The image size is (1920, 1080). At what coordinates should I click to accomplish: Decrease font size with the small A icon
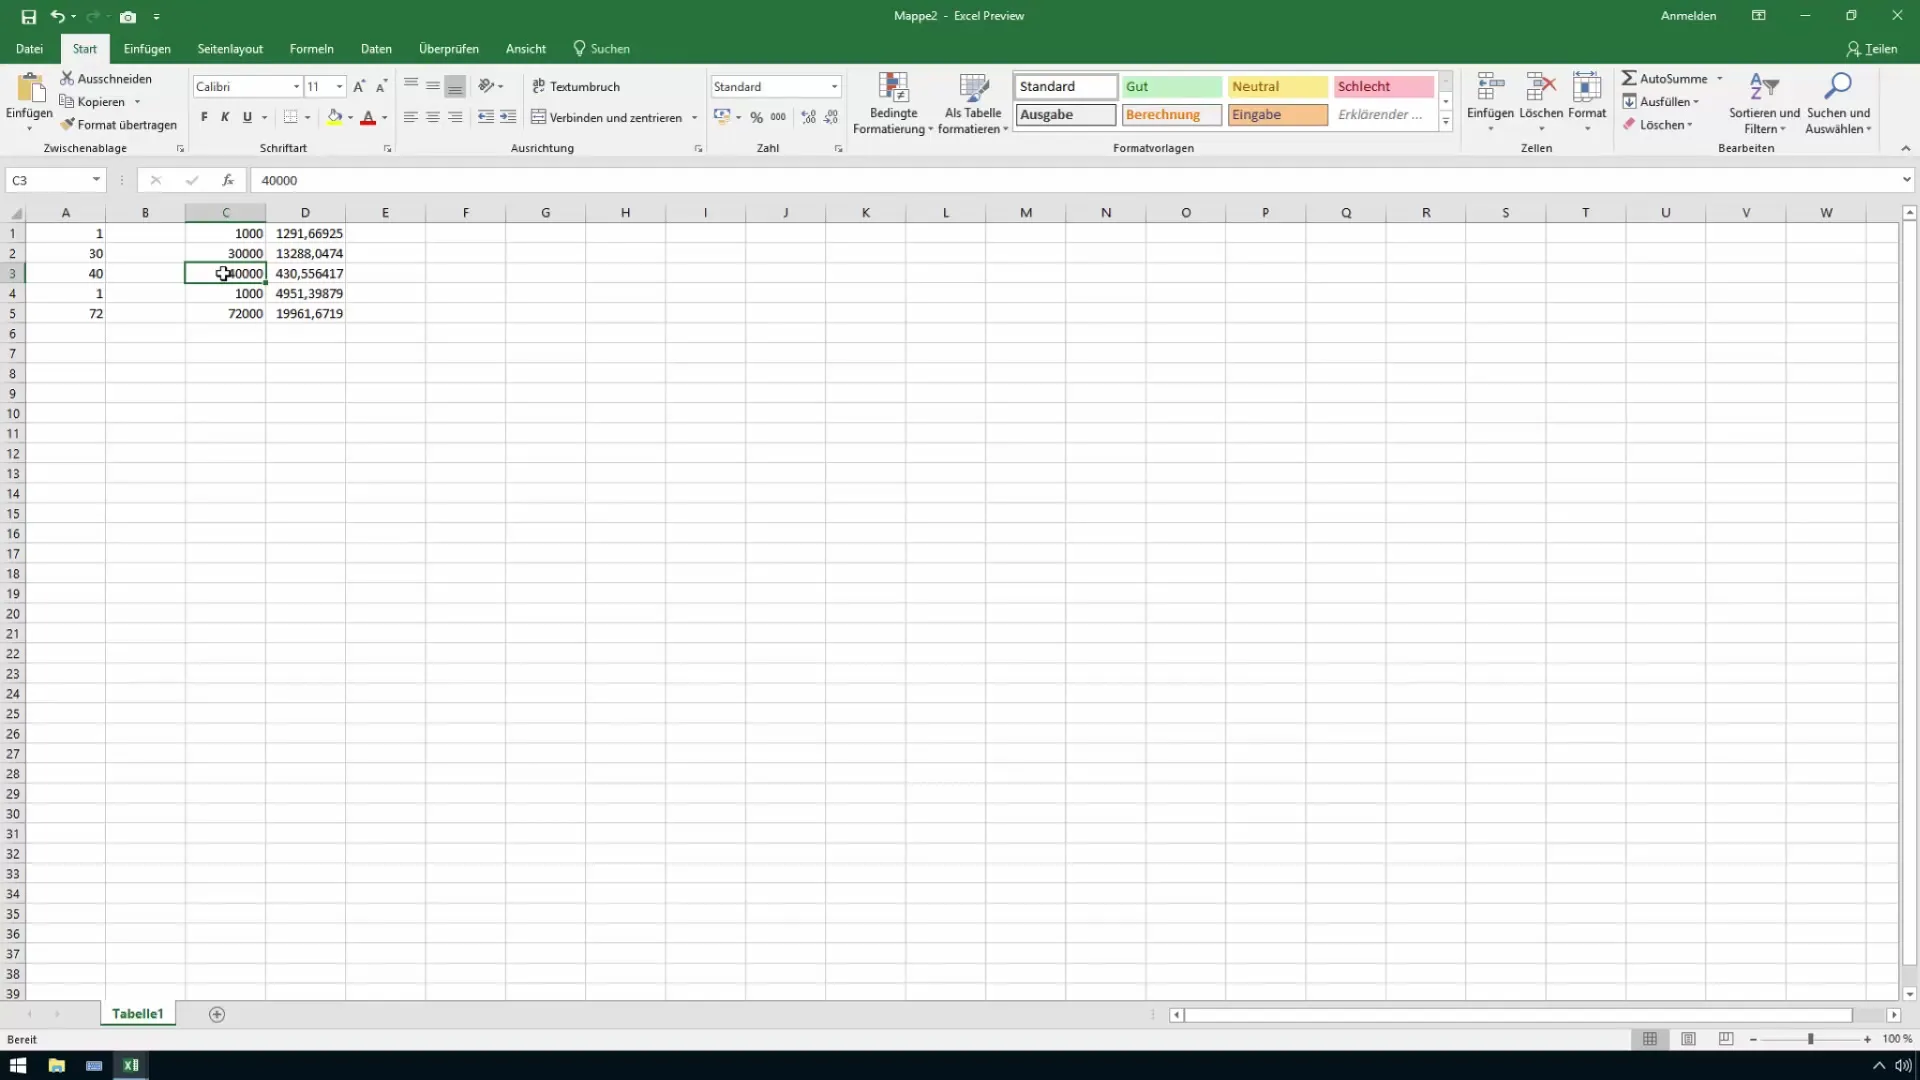(381, 87)
